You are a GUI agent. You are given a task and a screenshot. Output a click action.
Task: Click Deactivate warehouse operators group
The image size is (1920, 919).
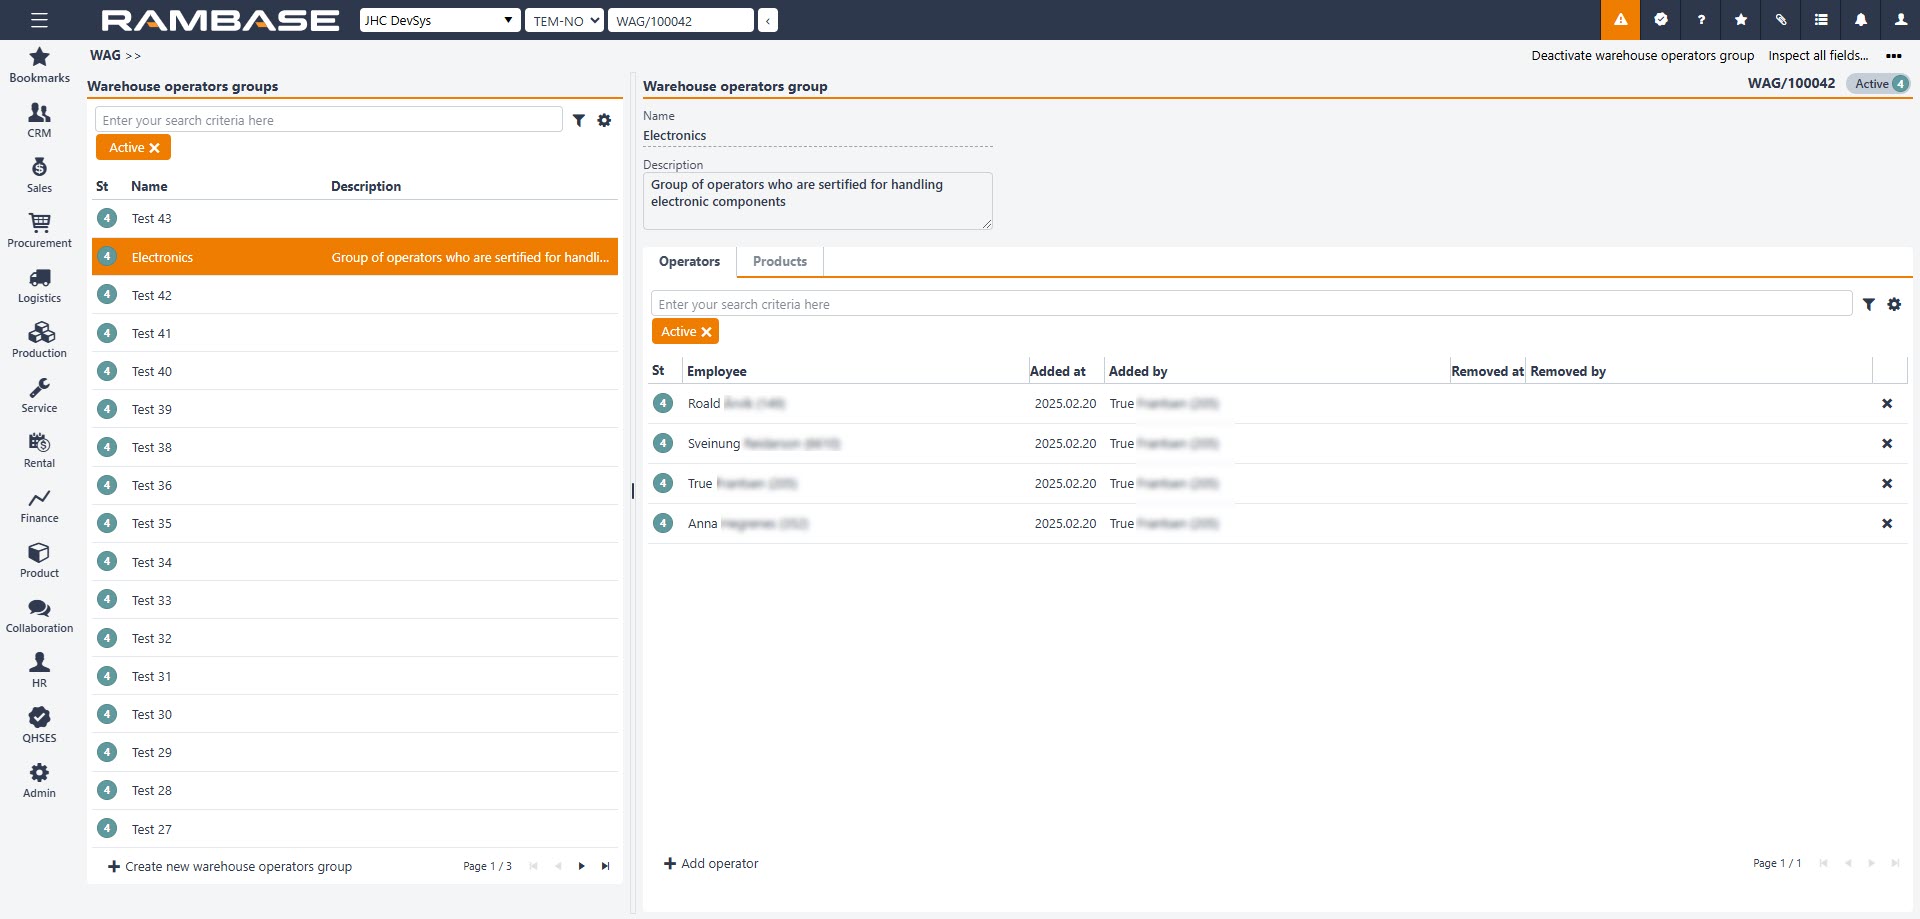1642,56
